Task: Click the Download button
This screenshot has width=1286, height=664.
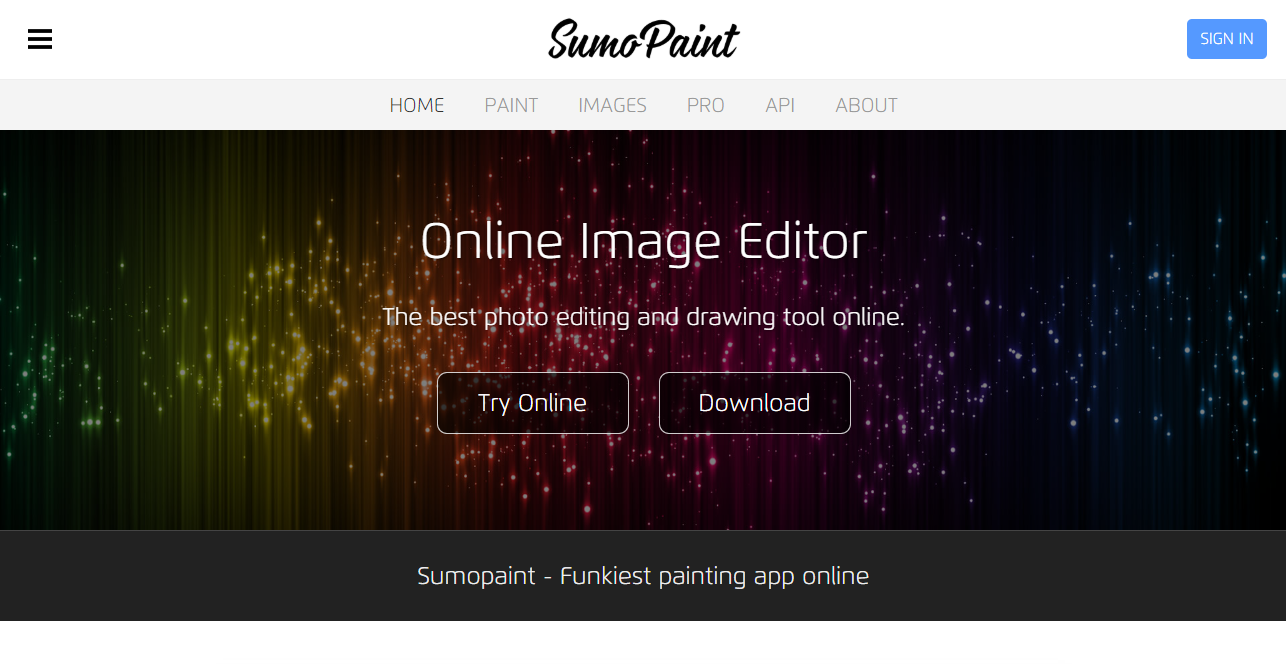Action: point(755,403)
